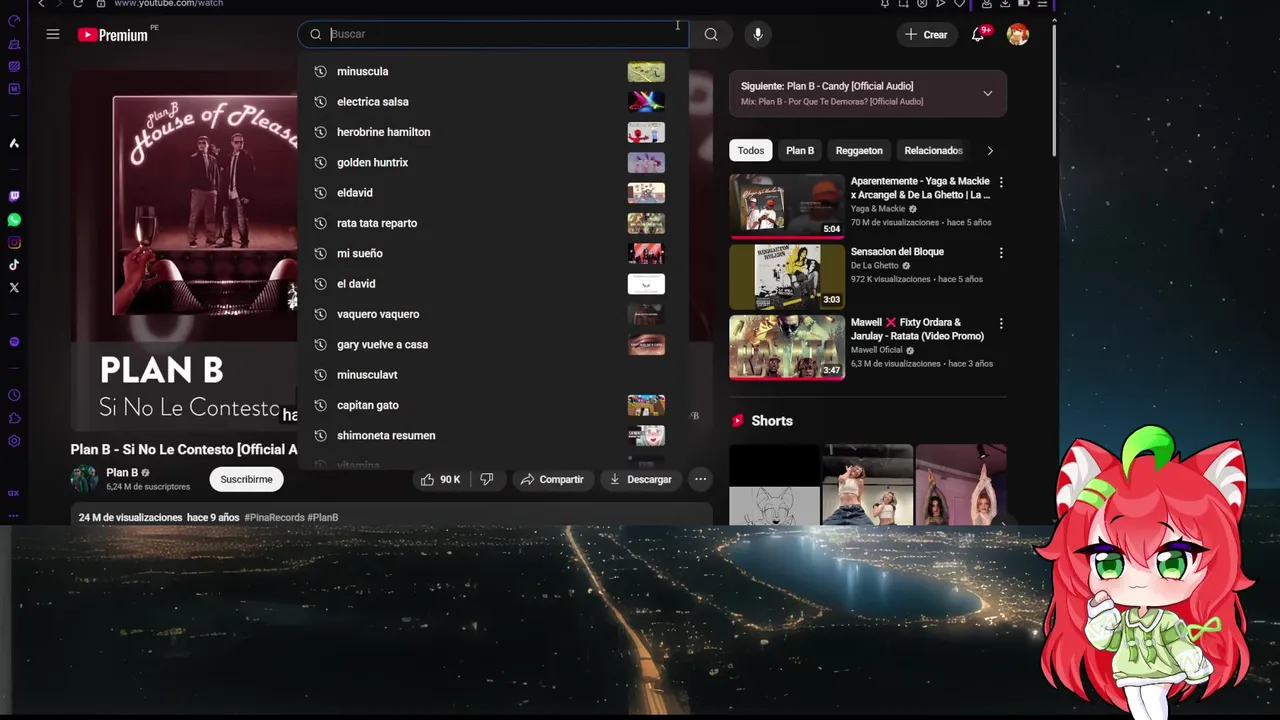Screen dimensions: 1280x720
Task: Click the magnifier search button
Action: coord(711,34)
